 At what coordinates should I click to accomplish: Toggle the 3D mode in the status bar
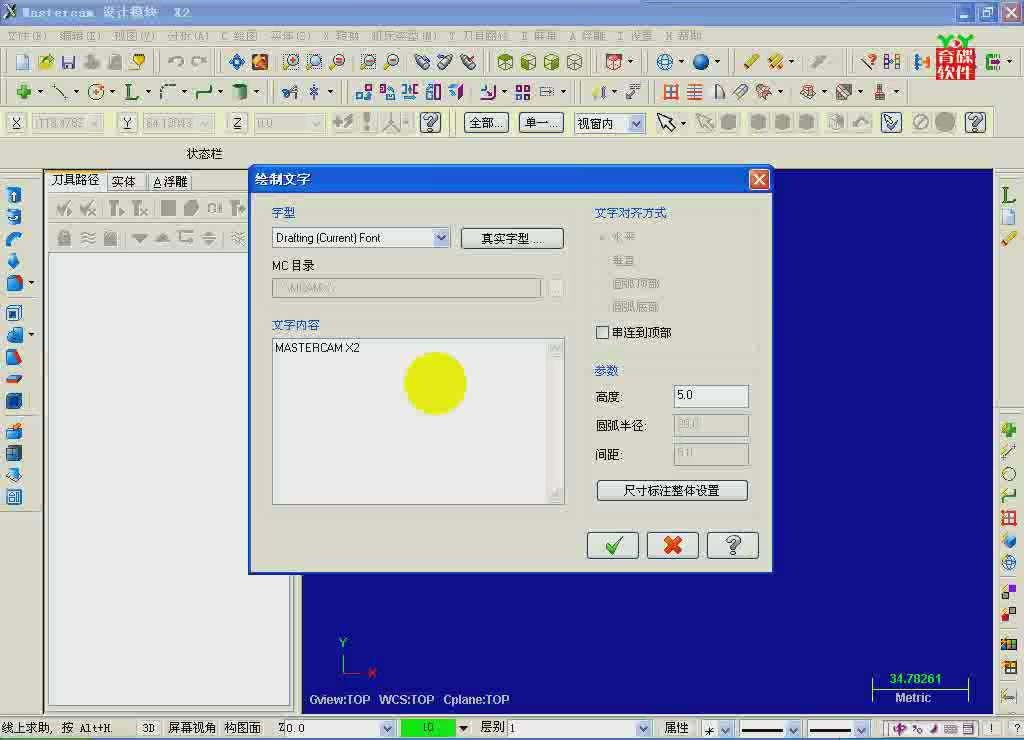[148, 728]
